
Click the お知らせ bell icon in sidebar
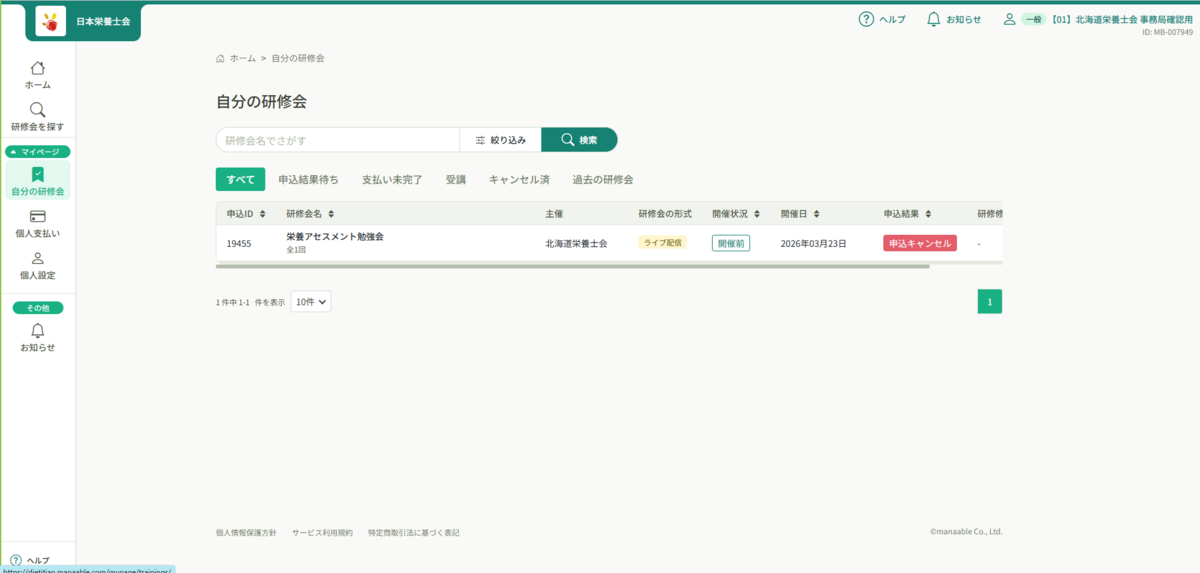coord(37,331)
